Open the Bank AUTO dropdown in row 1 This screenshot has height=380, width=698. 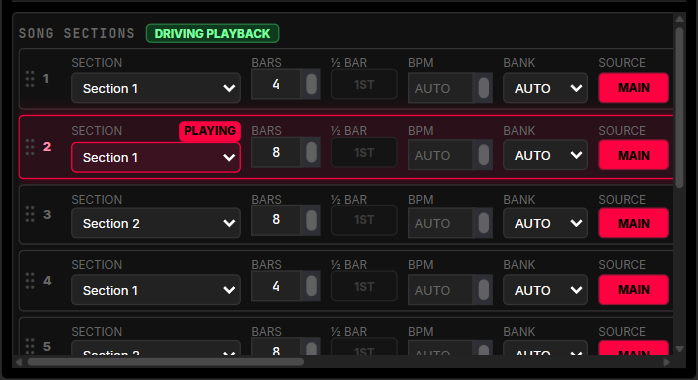tap(545, 88)
